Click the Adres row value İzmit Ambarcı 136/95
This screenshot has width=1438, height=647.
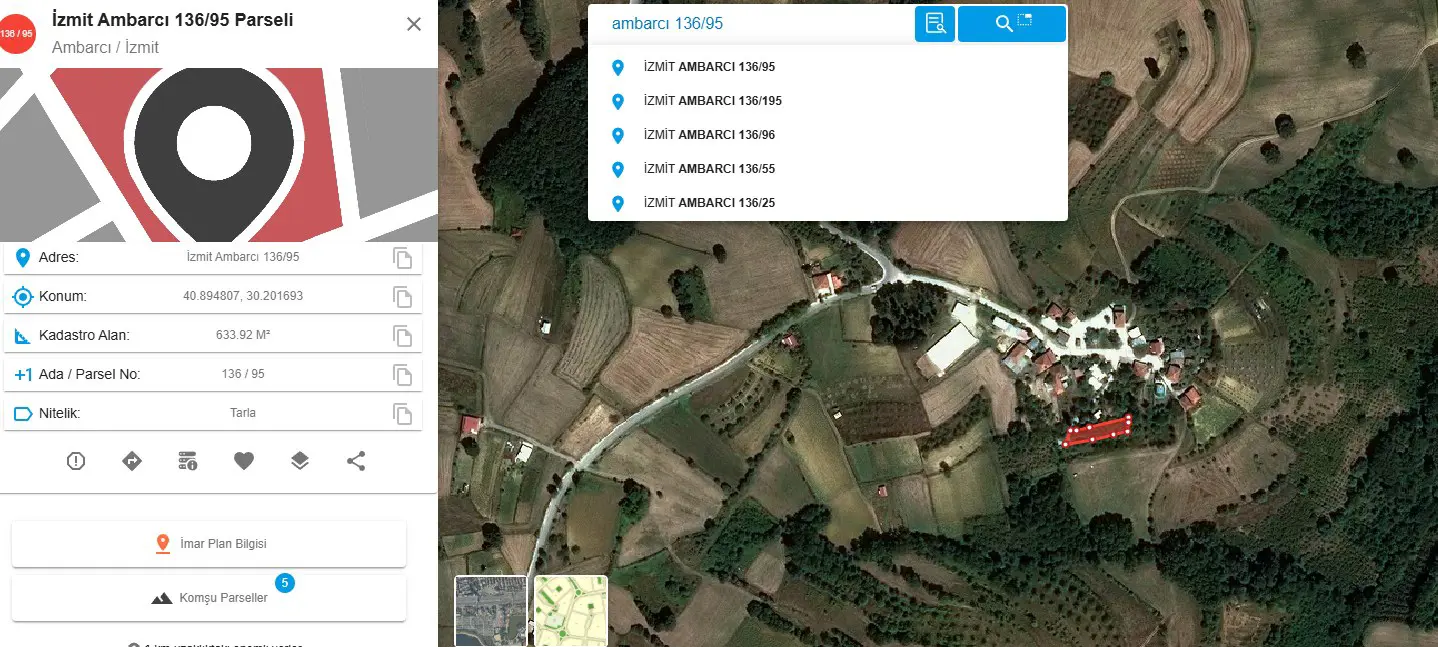[243, 257]
